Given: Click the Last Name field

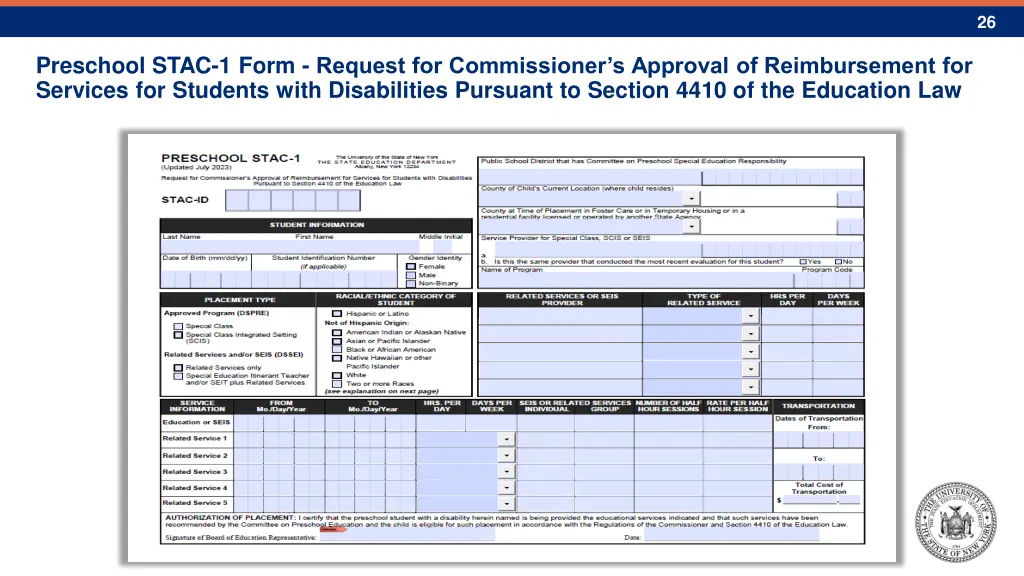Looking at the screenshot, I should [x=227, y=247].
